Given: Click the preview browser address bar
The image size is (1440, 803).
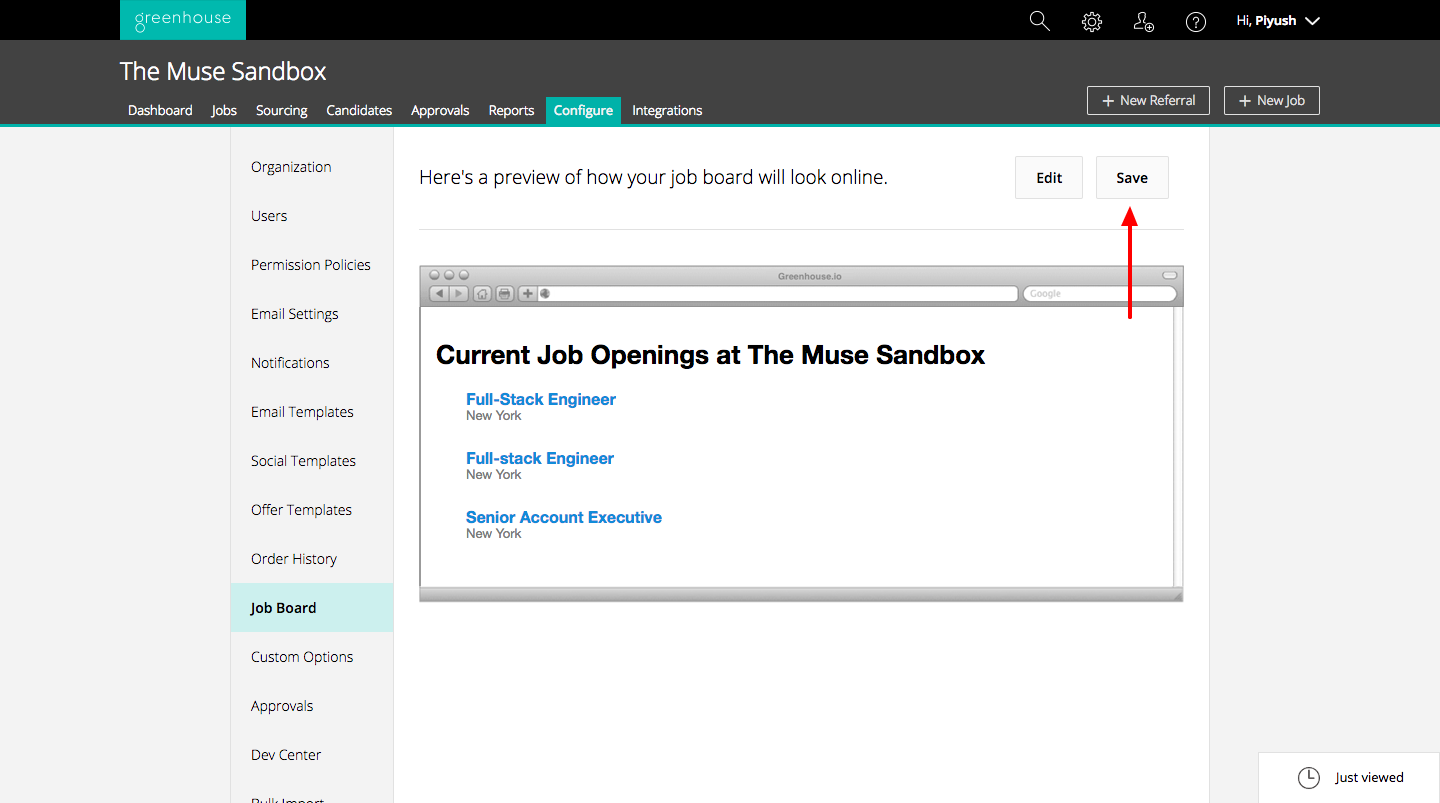Looking at the screenshot, I should click(778, 293).
